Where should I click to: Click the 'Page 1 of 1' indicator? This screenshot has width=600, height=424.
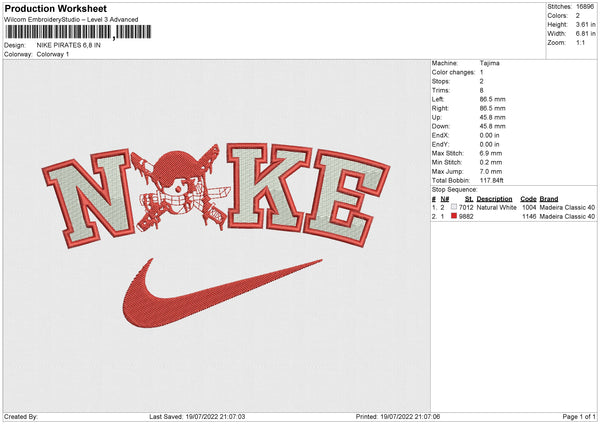tap(579, 417)
